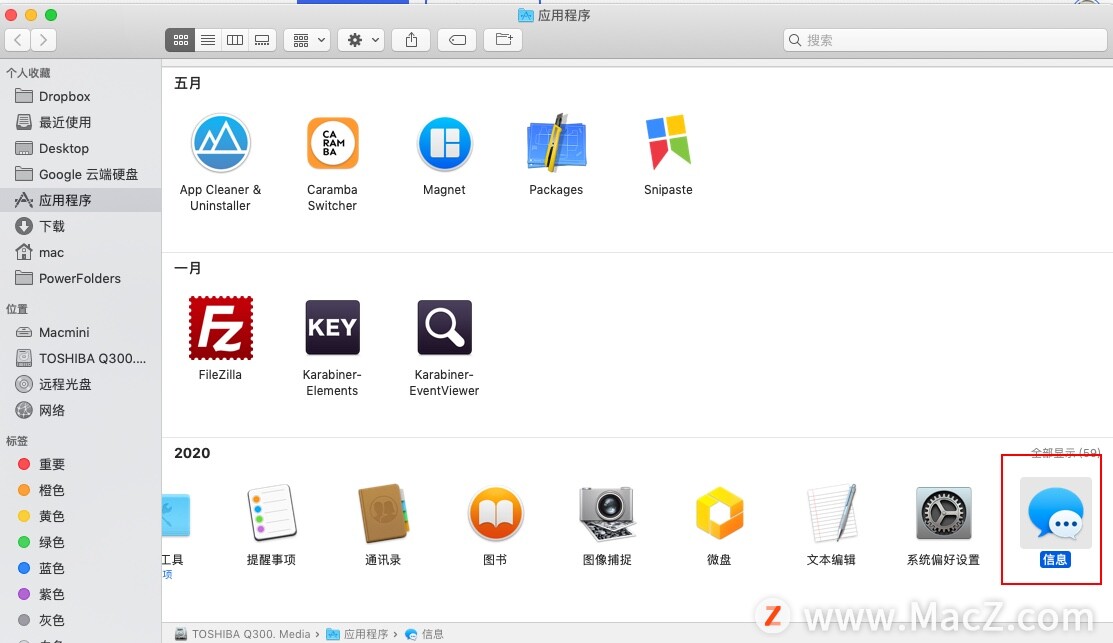Click 应用程序 in the path bar
The height and width of the screenshot is (643, 1113).
pos(358,634)
